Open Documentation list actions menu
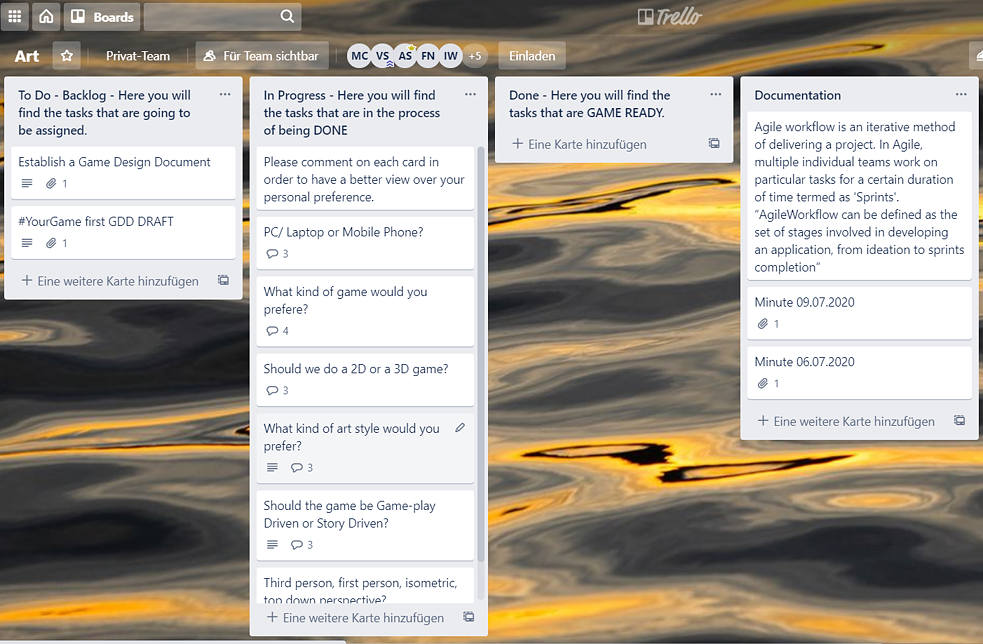 (961, 95)
